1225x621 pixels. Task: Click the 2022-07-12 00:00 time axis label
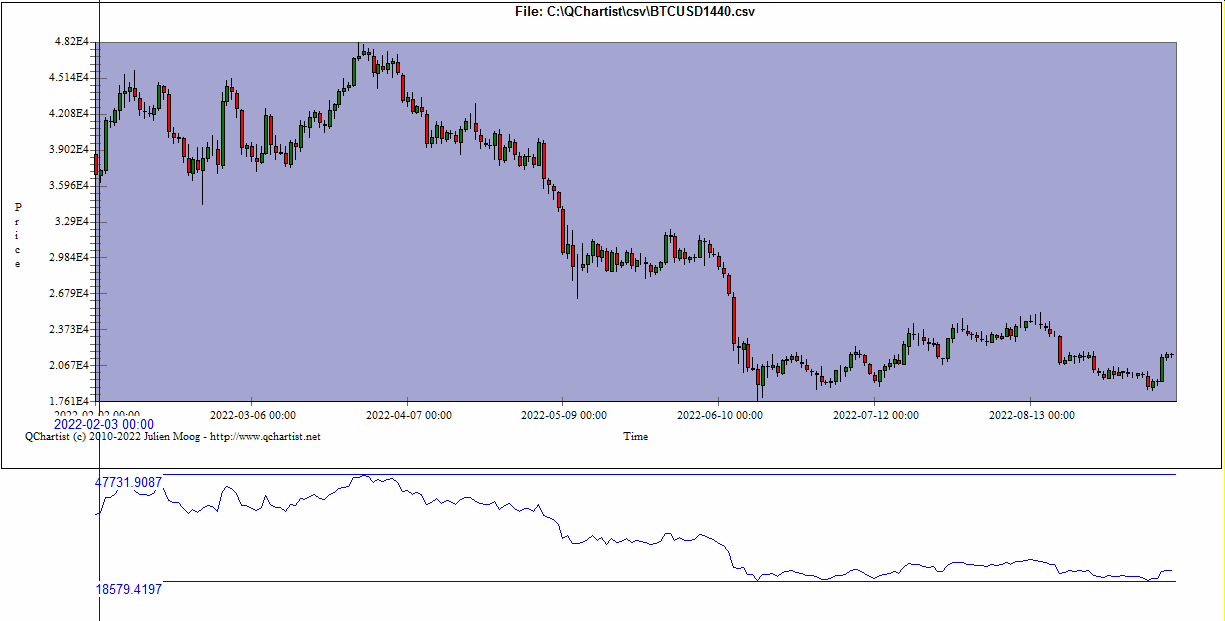876,414
